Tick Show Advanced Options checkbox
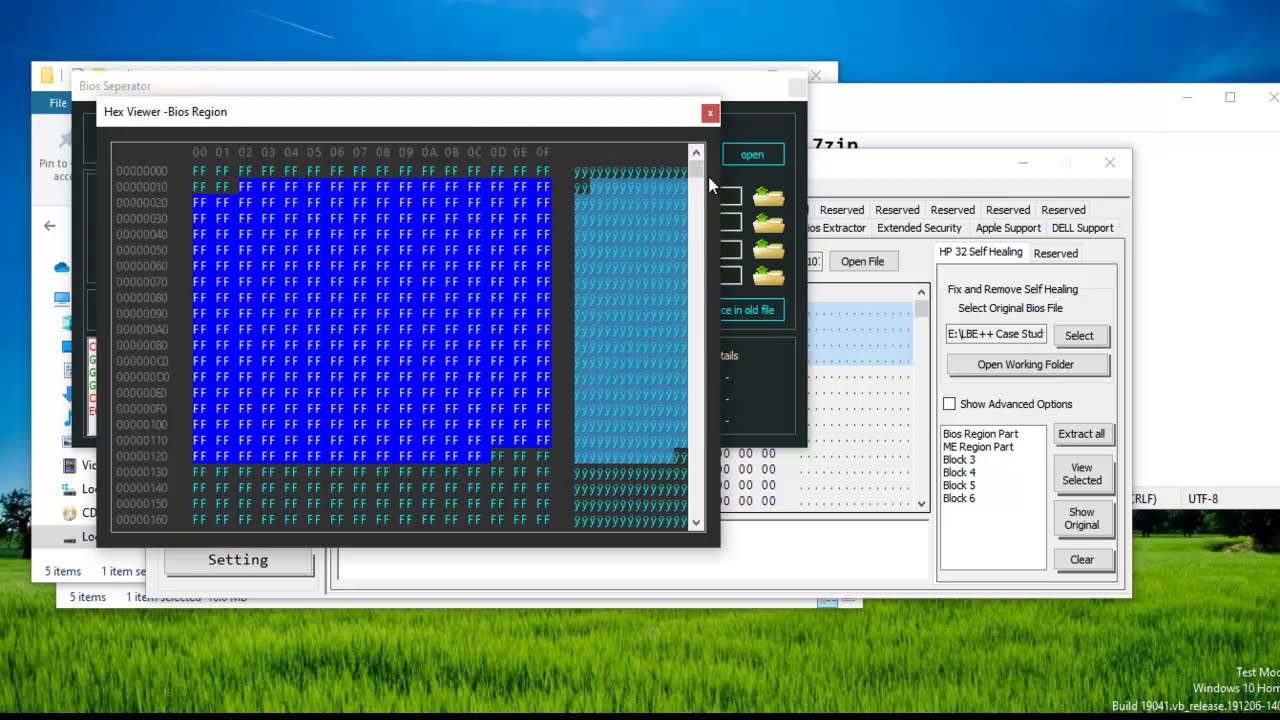 949,404
